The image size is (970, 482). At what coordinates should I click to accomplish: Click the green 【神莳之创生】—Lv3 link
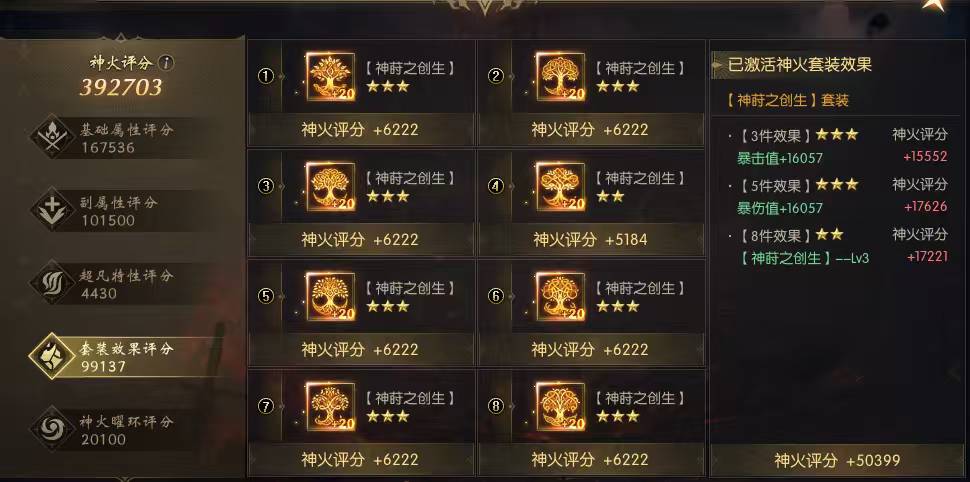pos(803,258)
